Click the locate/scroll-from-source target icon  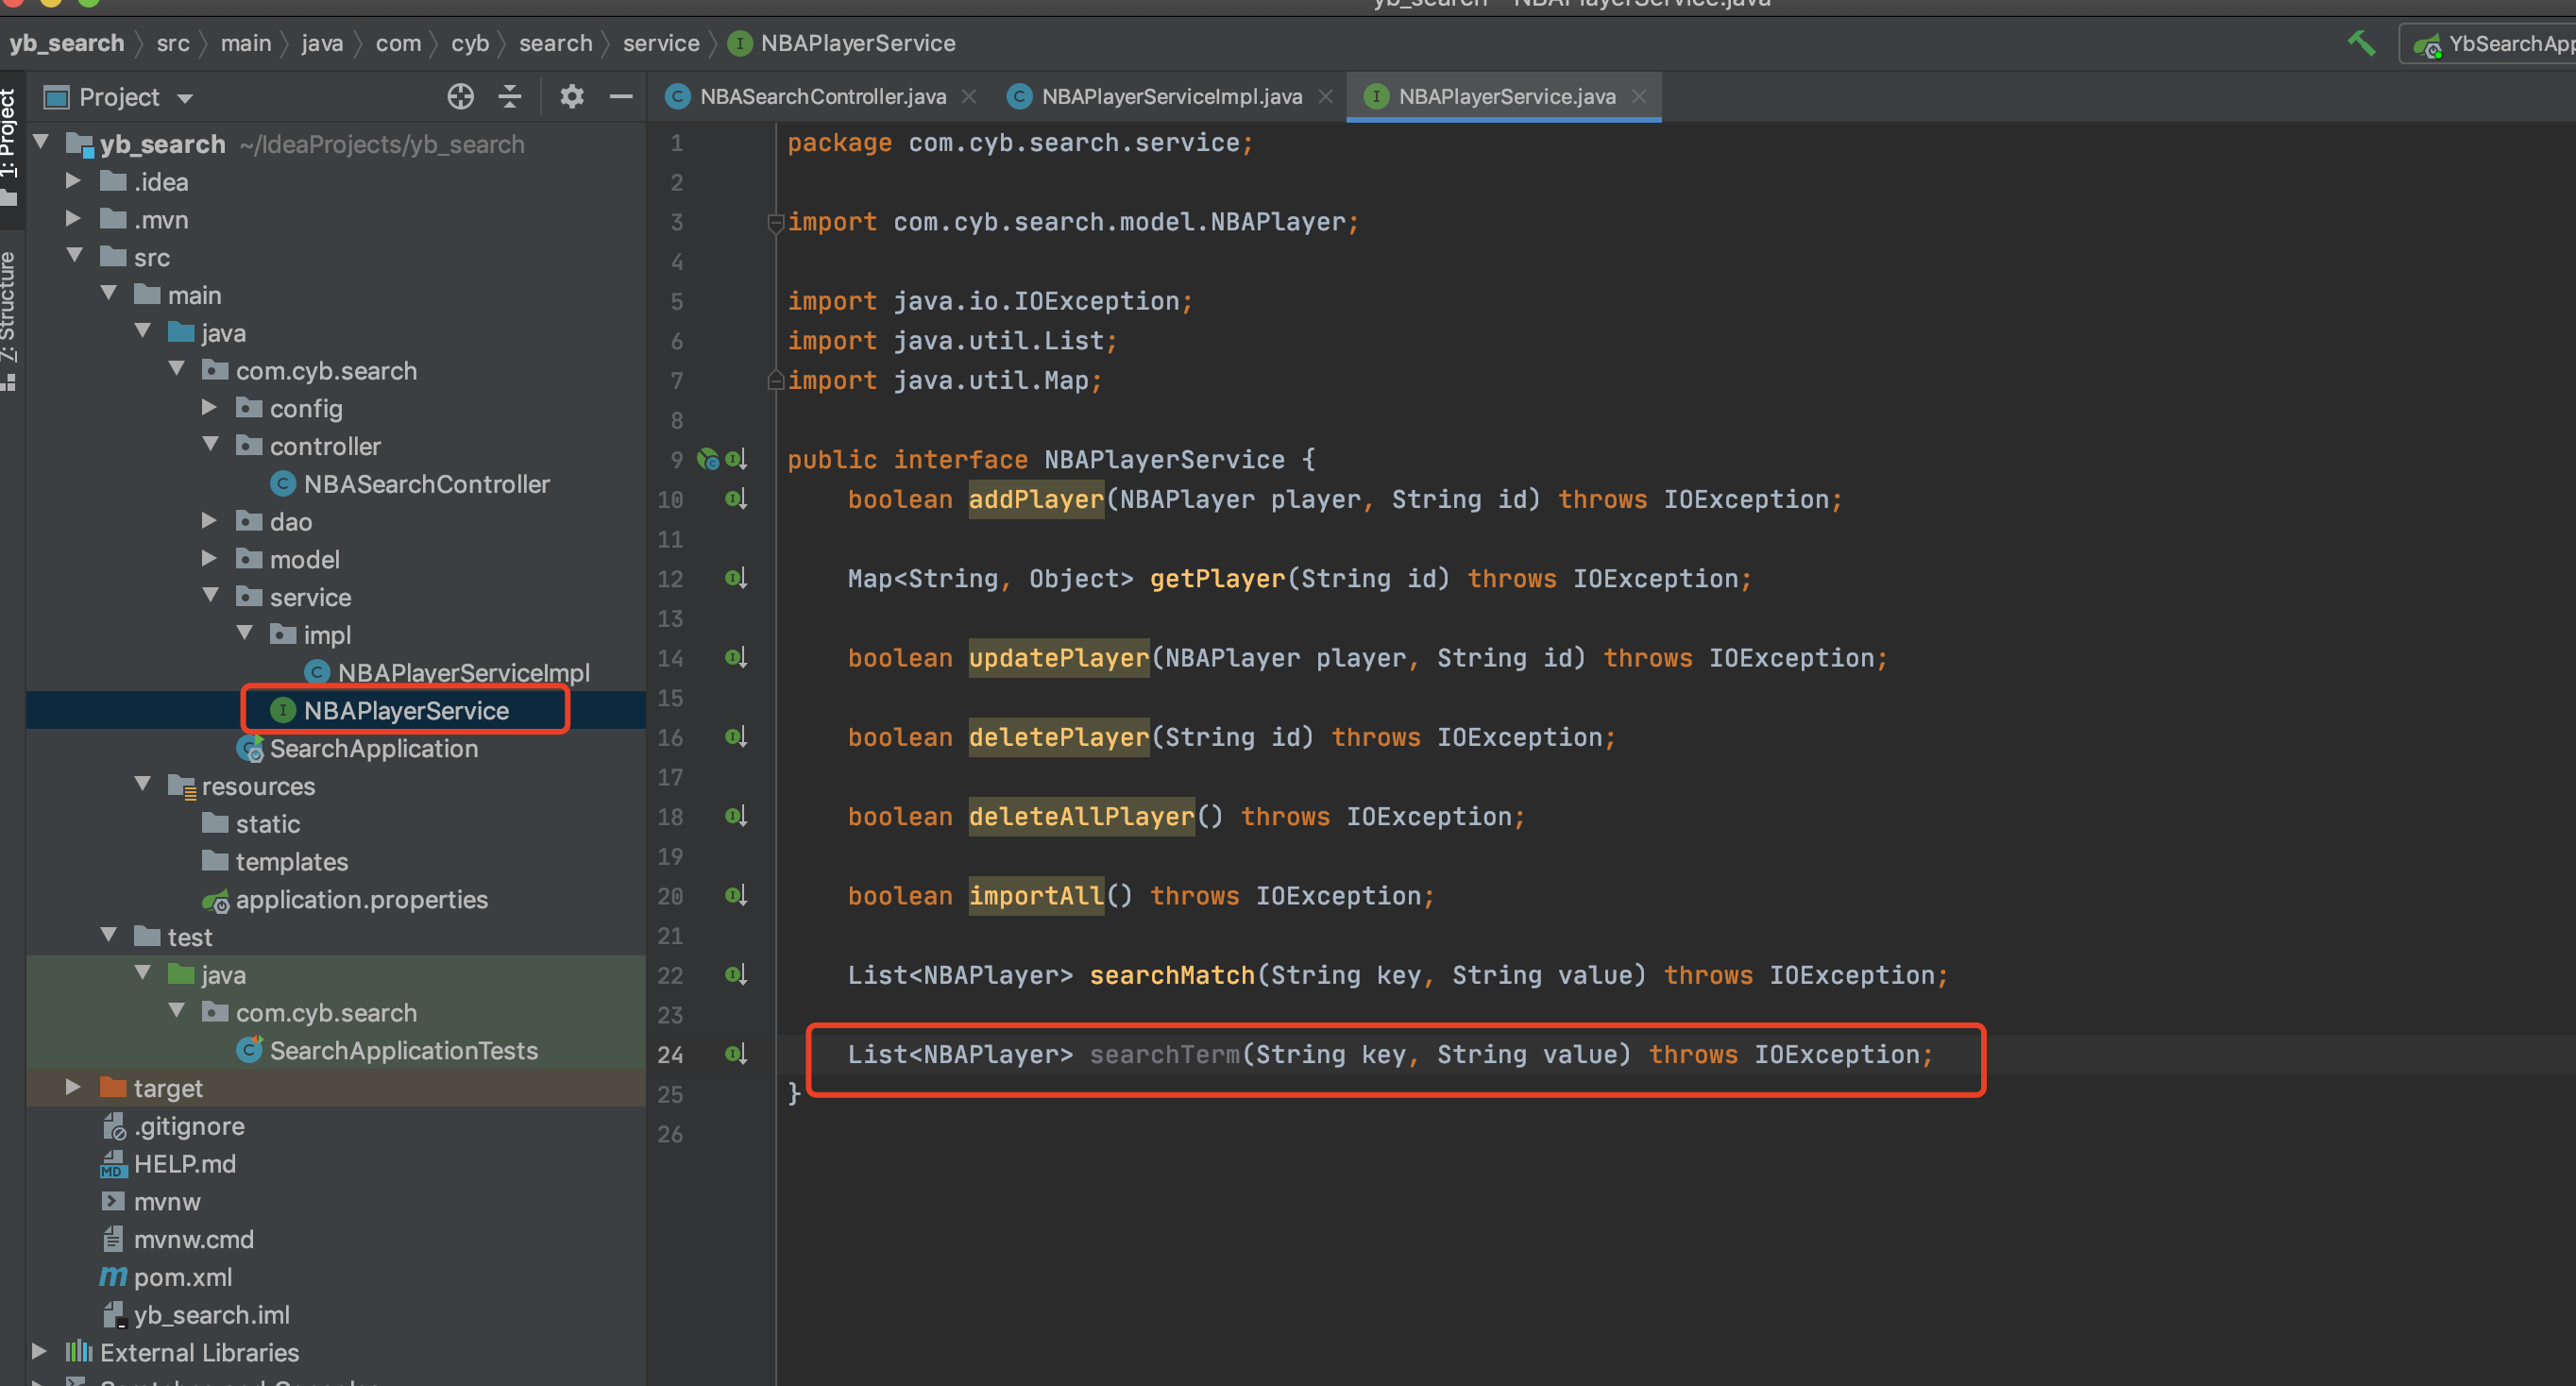tap(460, 97)
